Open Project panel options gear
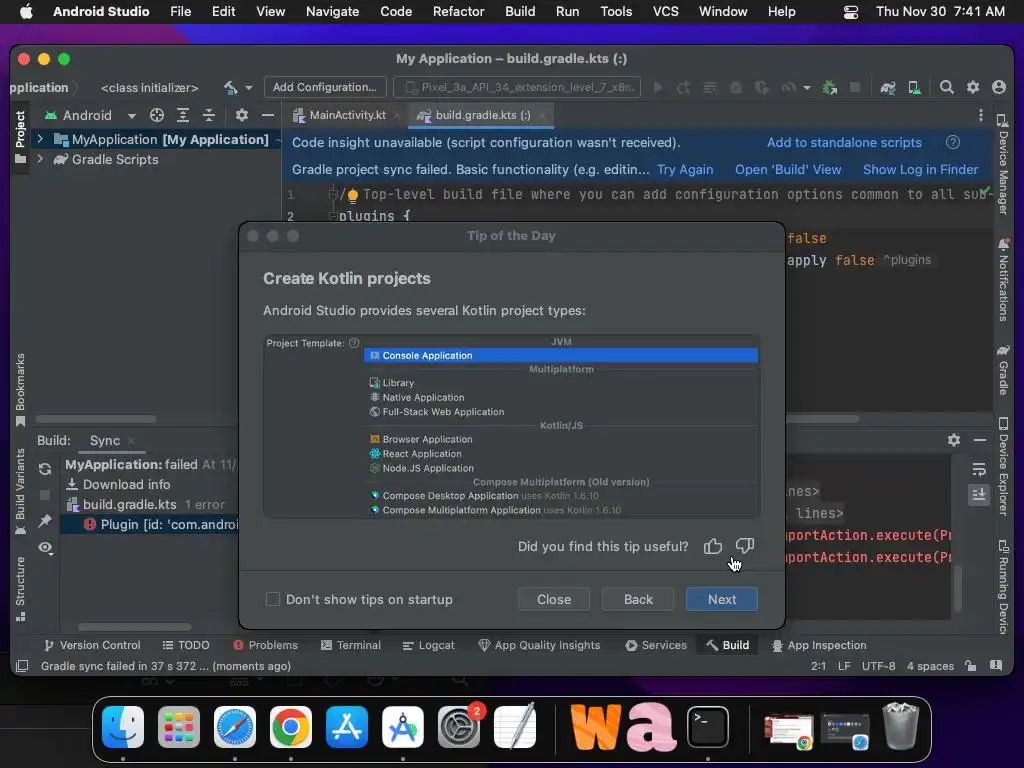 (x=242, y=115)
